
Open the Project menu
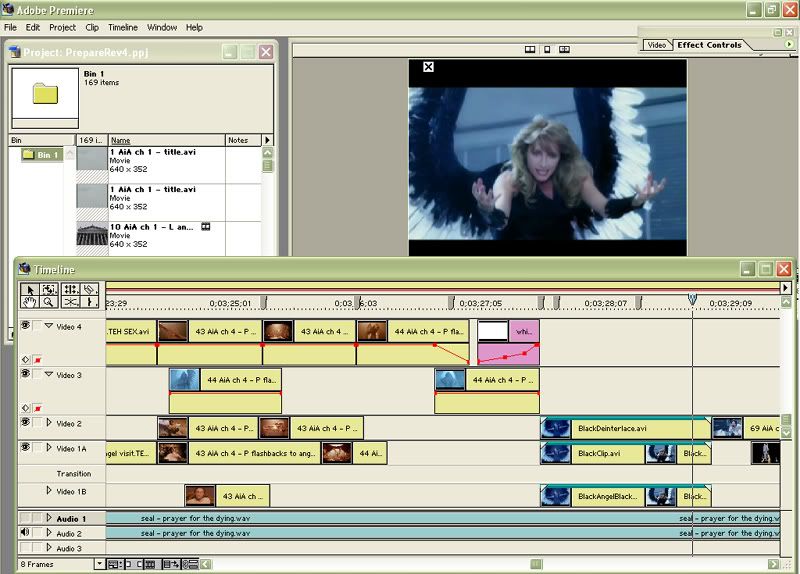62,28
